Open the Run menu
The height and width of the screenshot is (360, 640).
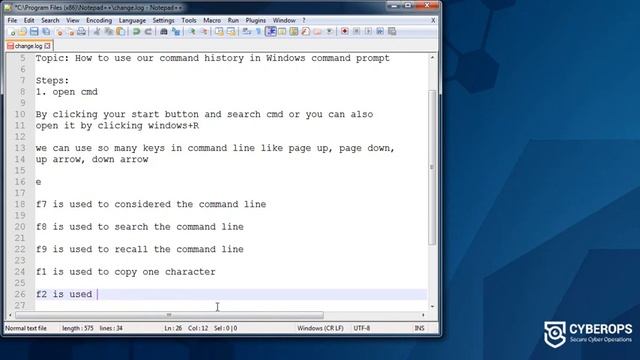[233, 20]
